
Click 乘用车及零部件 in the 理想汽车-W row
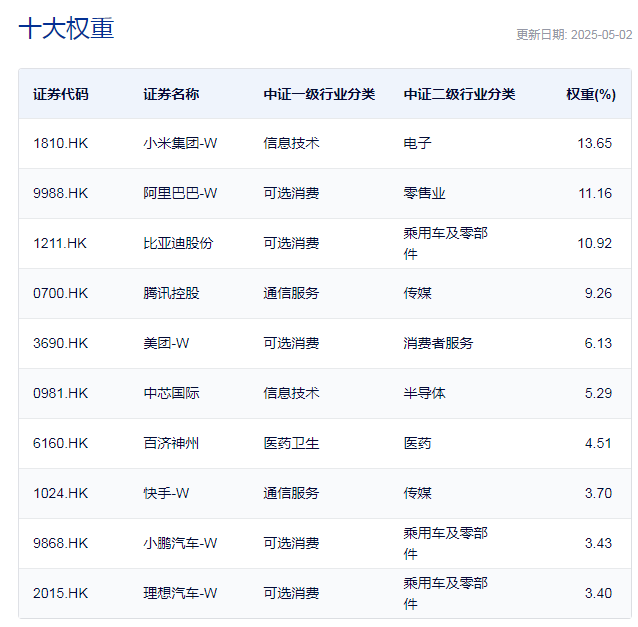click(446, 594)
